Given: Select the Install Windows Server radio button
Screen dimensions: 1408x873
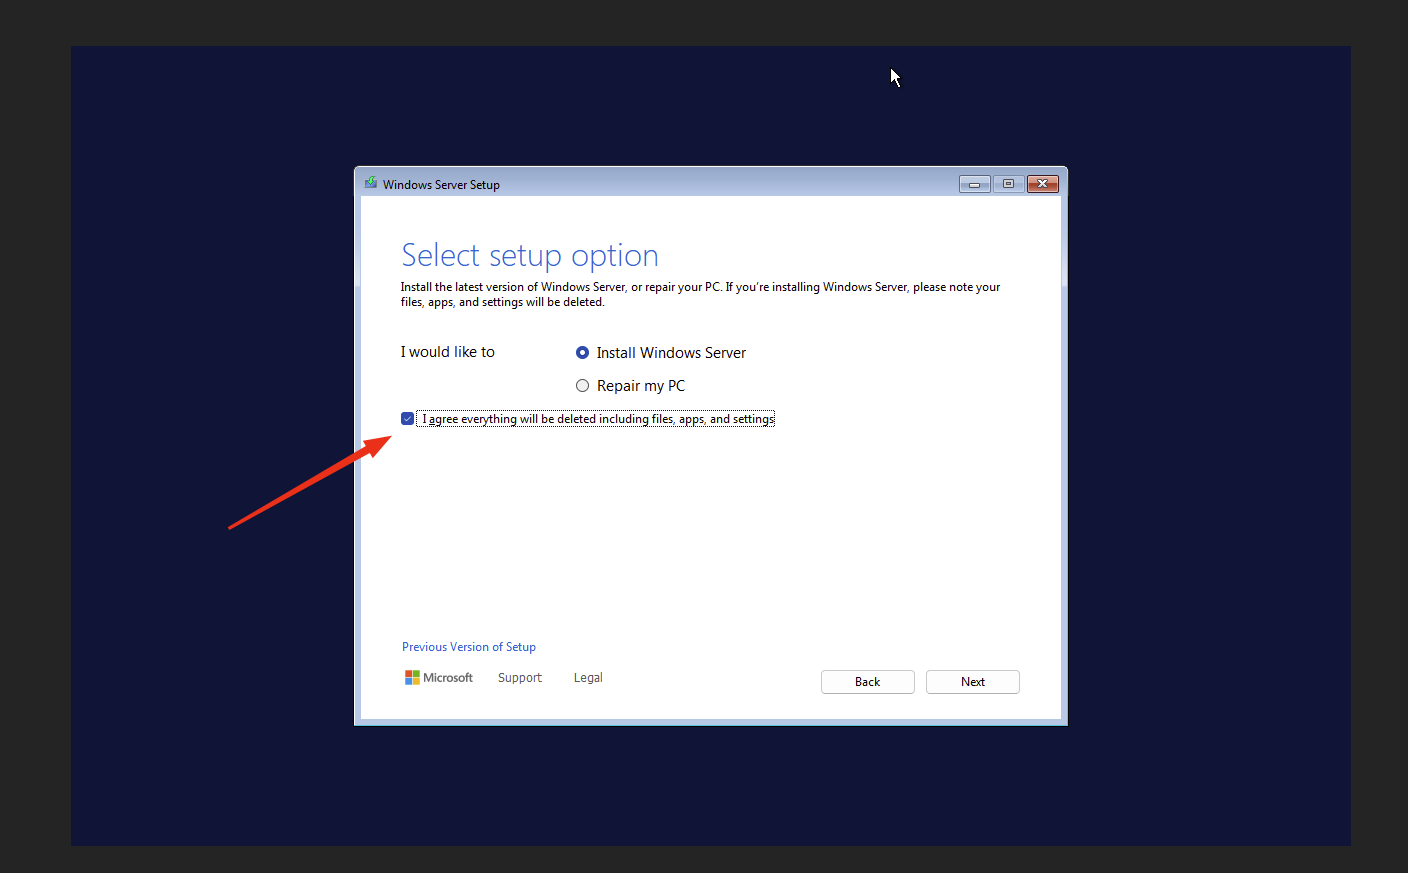Looking at the screenshot, I should pos(582,352).
